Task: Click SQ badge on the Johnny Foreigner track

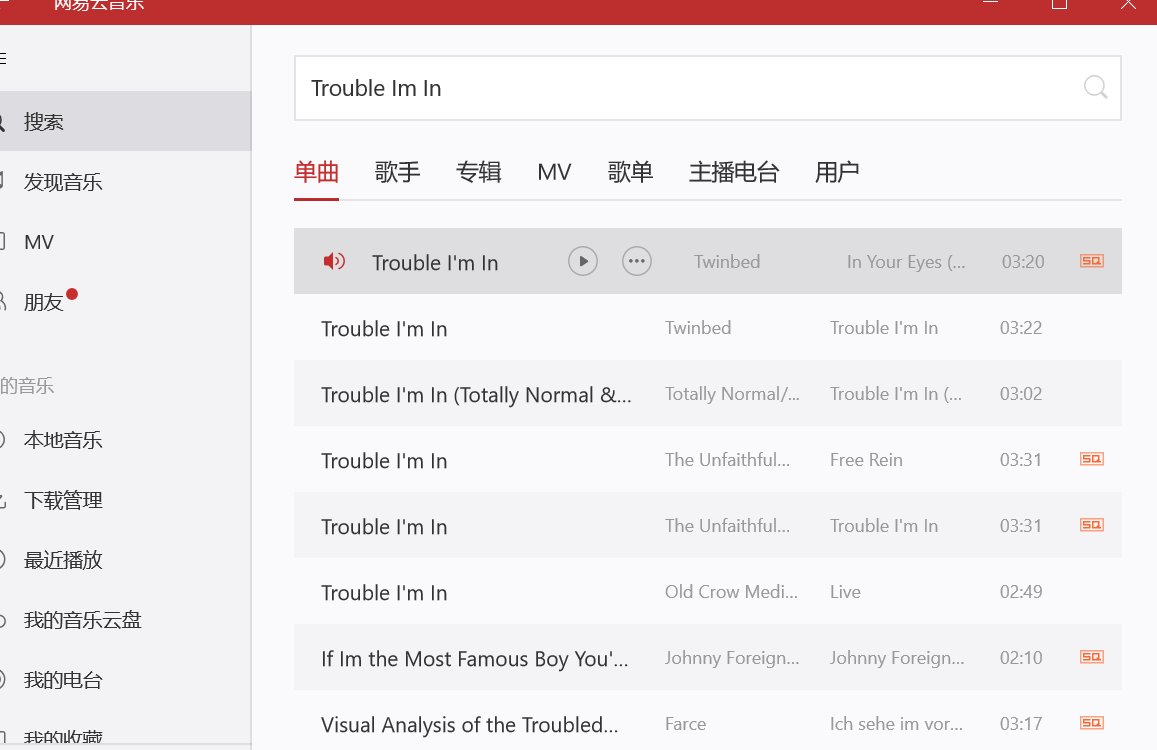Action: tap(1091, 658)
